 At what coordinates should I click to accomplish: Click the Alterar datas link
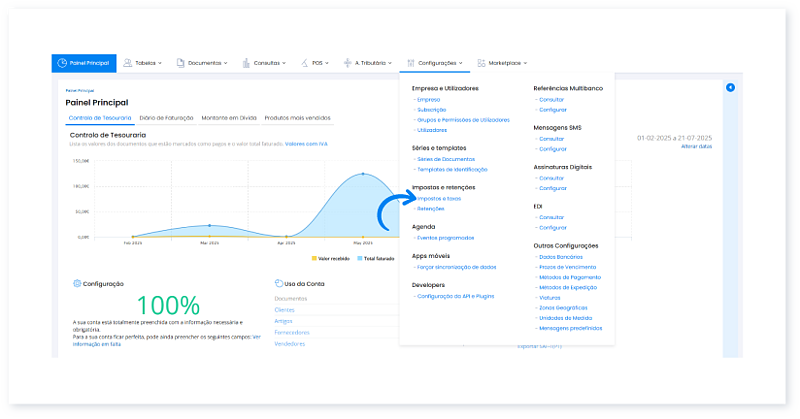696,146
